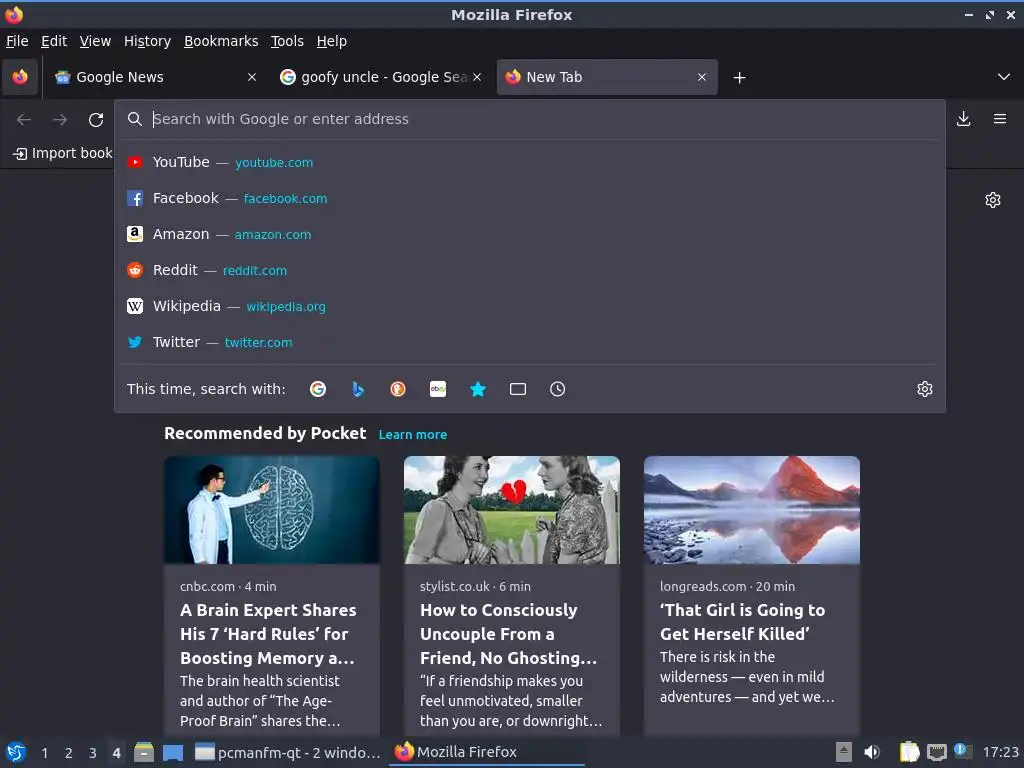This screenshot has width=1024, height=768.
Task: Click the blue show desktop taskbar icon
Action: [x=173, y=752]
